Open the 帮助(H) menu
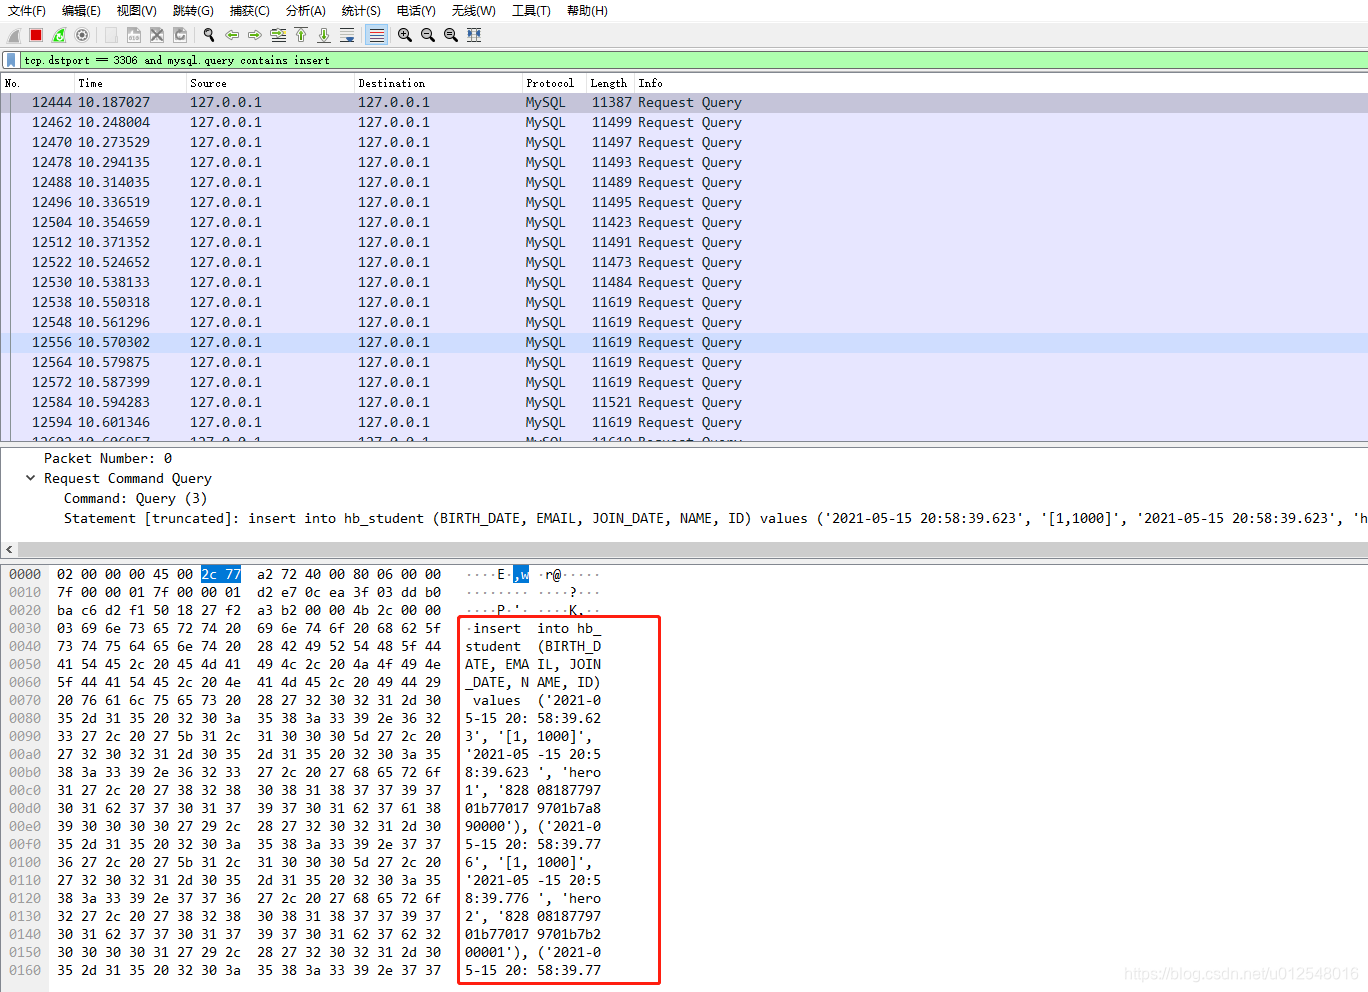 pos(587,11)
